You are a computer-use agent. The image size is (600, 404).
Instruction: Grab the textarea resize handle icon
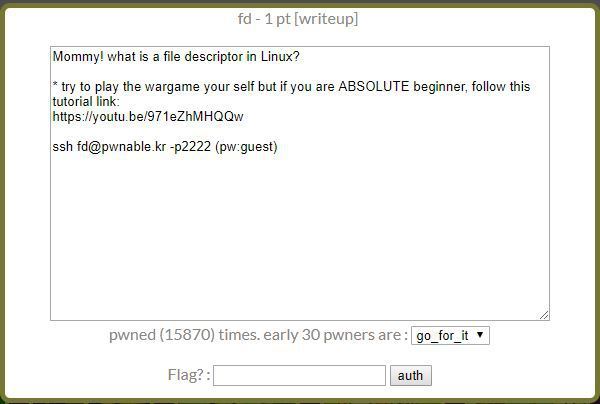pos(544,315)
